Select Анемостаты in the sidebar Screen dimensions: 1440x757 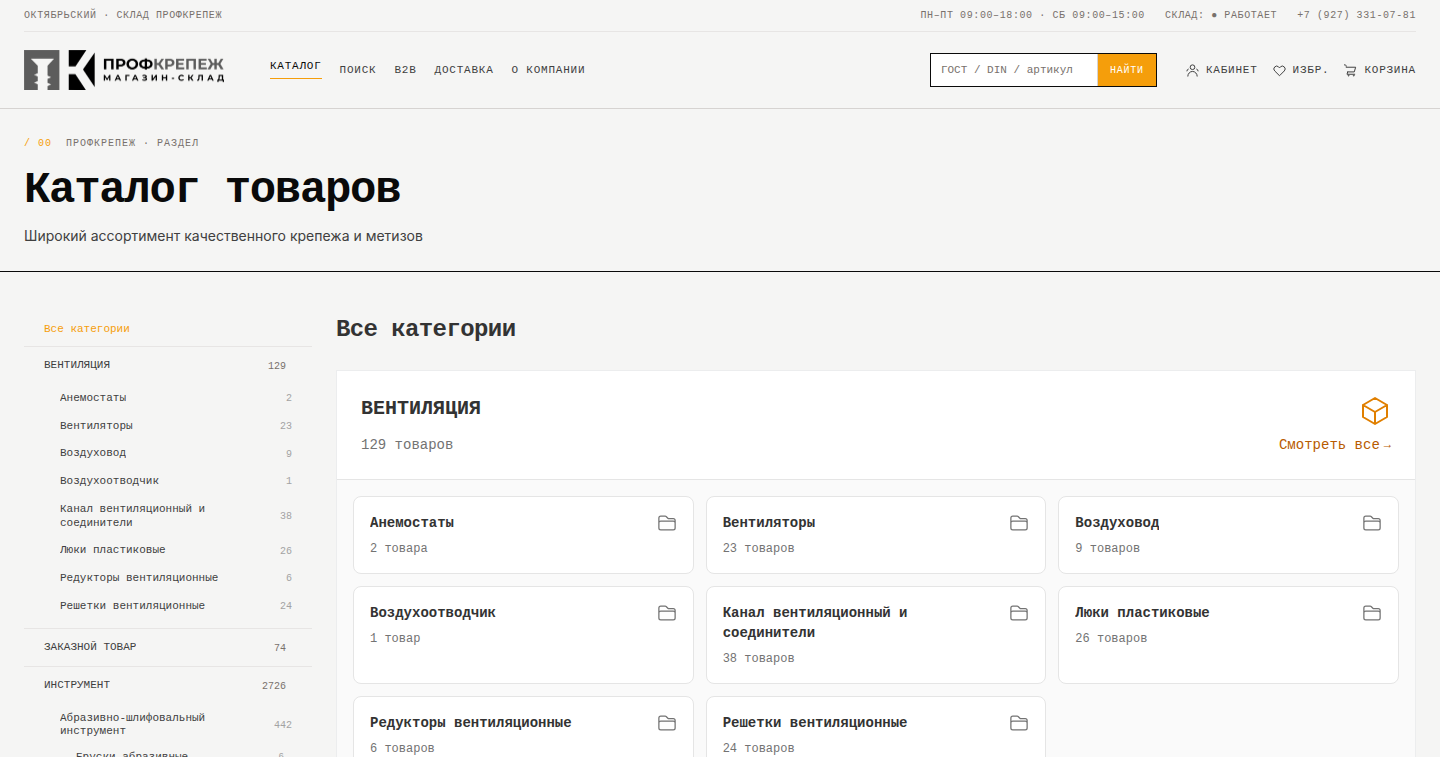(x=93, y=398)
